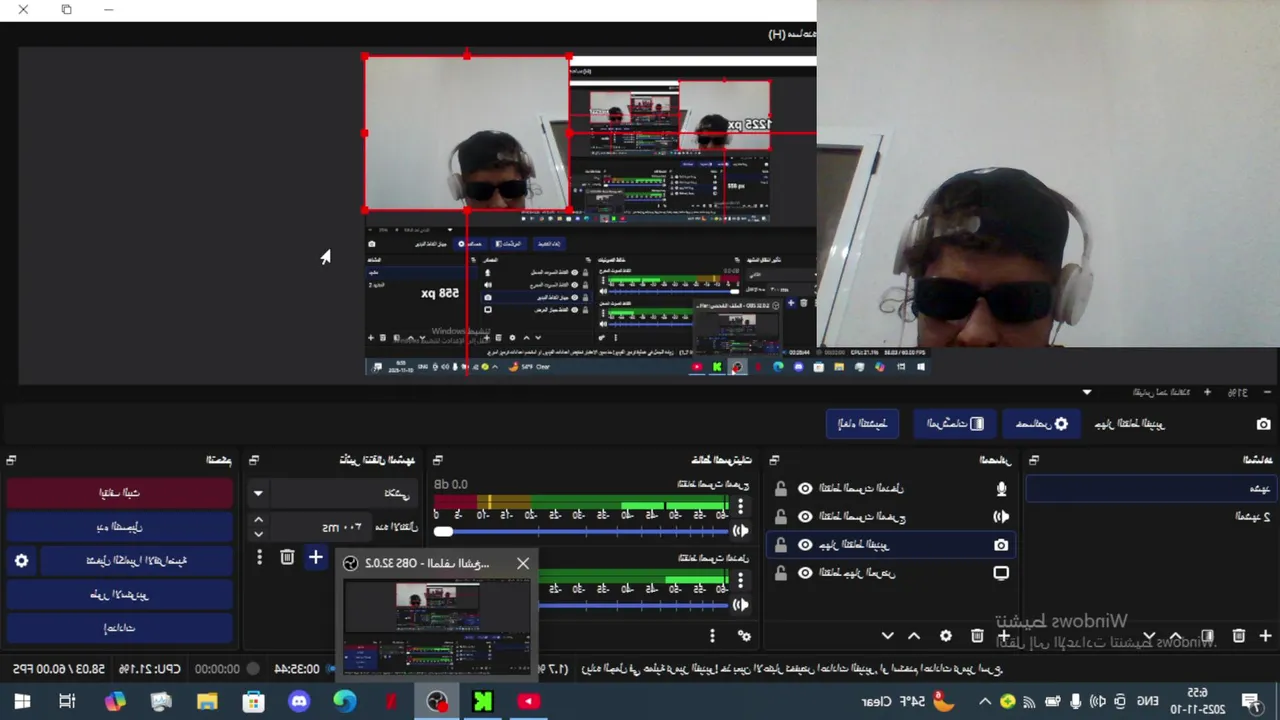1280x720 pixels.
Task: Open second mixer channel three-dot menu
Action: (x=740, y=579)
